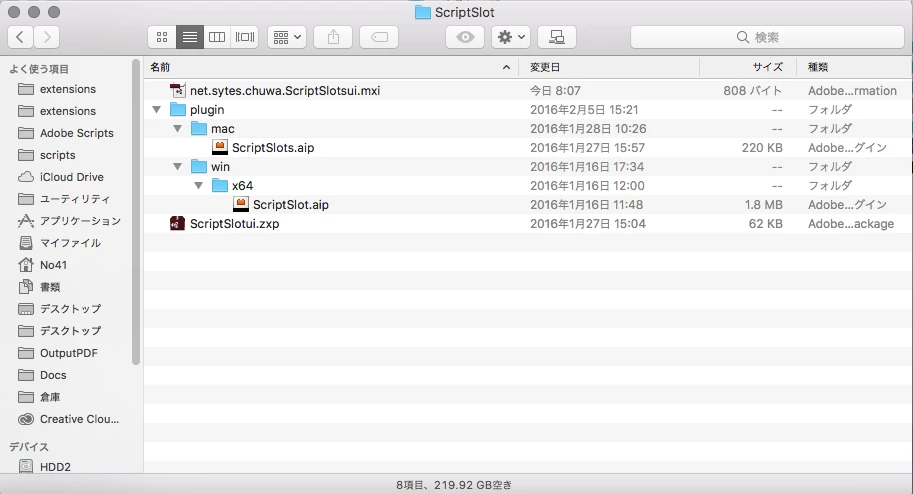913x494 pixels.
Task: Click the デバイス sidebar heading
Action: (29, 447)
